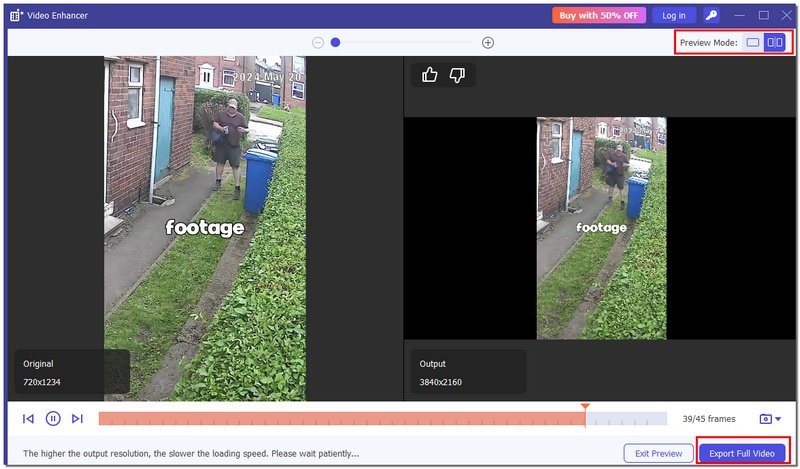
Task: Enable side-by-side comparison preview mode
Action: (775, 43)
